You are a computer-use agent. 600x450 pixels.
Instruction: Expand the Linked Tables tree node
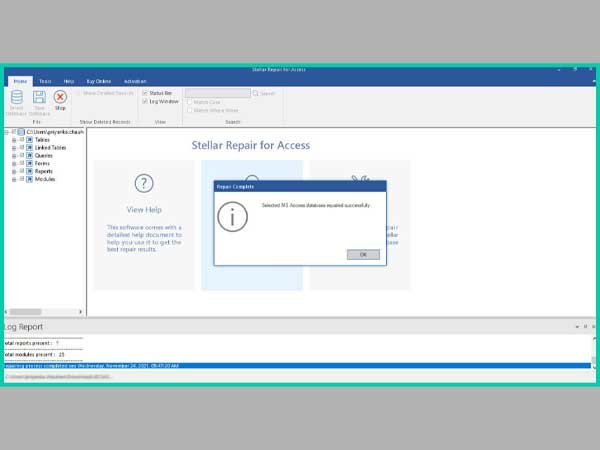point(14,148)
